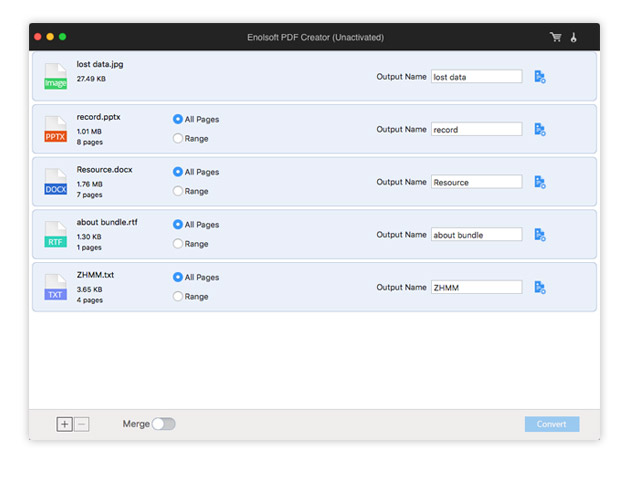Image resolution: width=623 pixels, height=483 pixels.
Task: Select the lost data.jpg file name
Action: coord(100,64)
